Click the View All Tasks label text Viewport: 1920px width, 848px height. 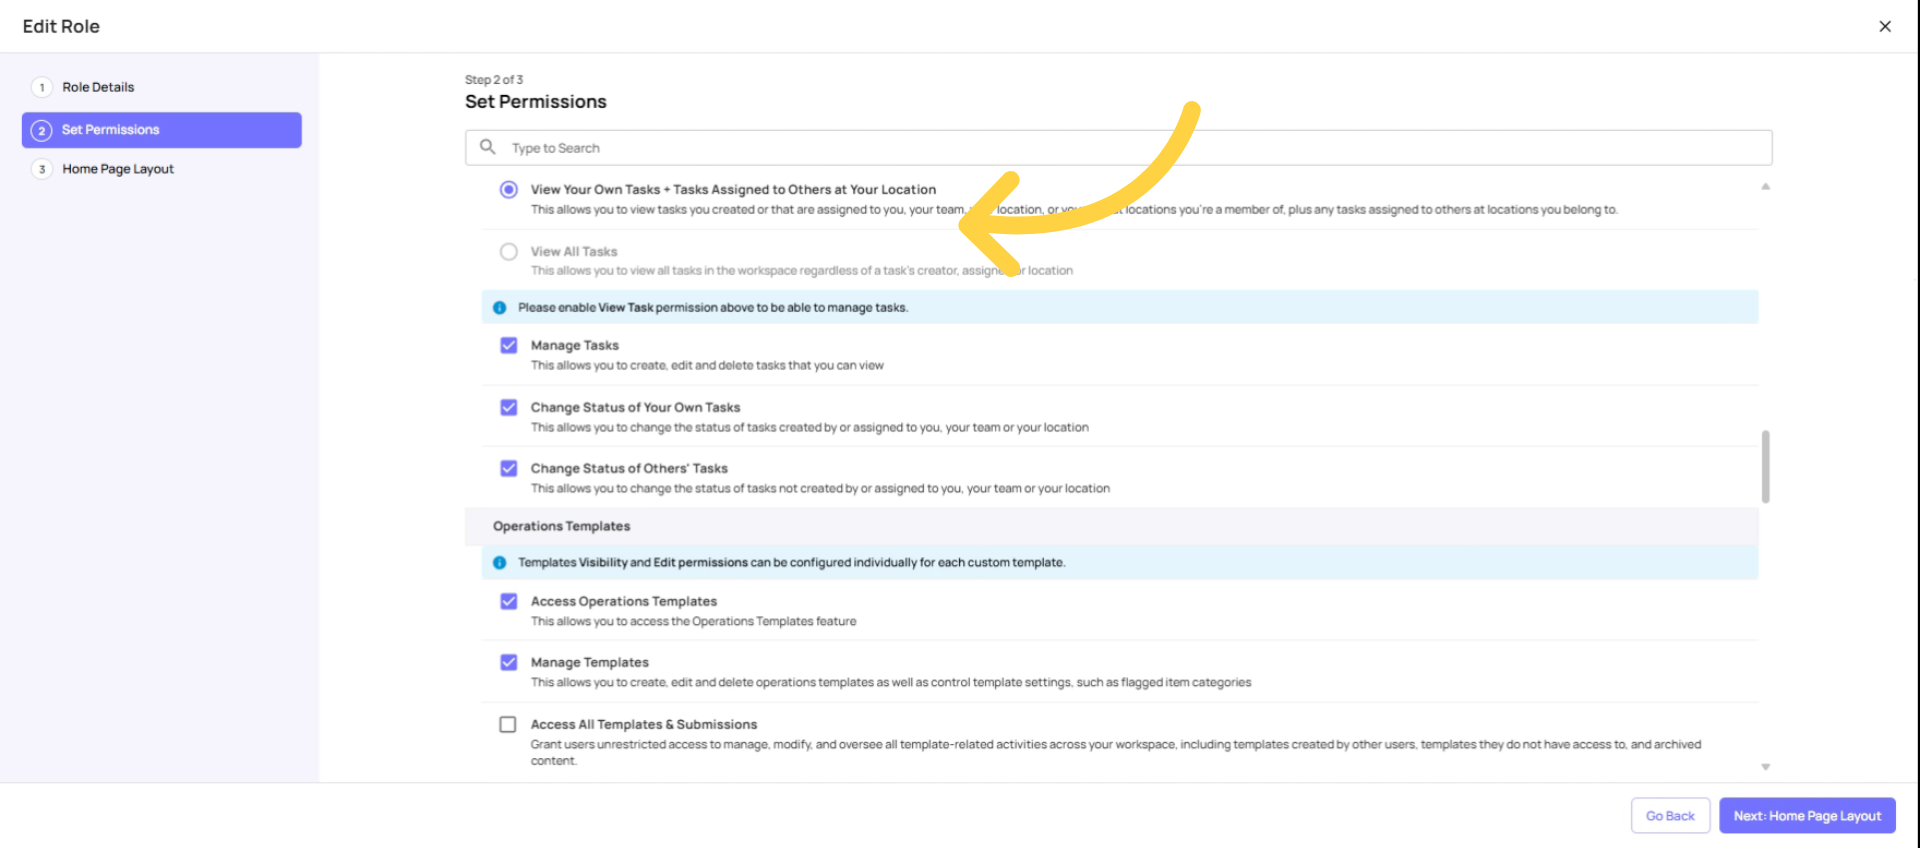(x=574, y=252)
